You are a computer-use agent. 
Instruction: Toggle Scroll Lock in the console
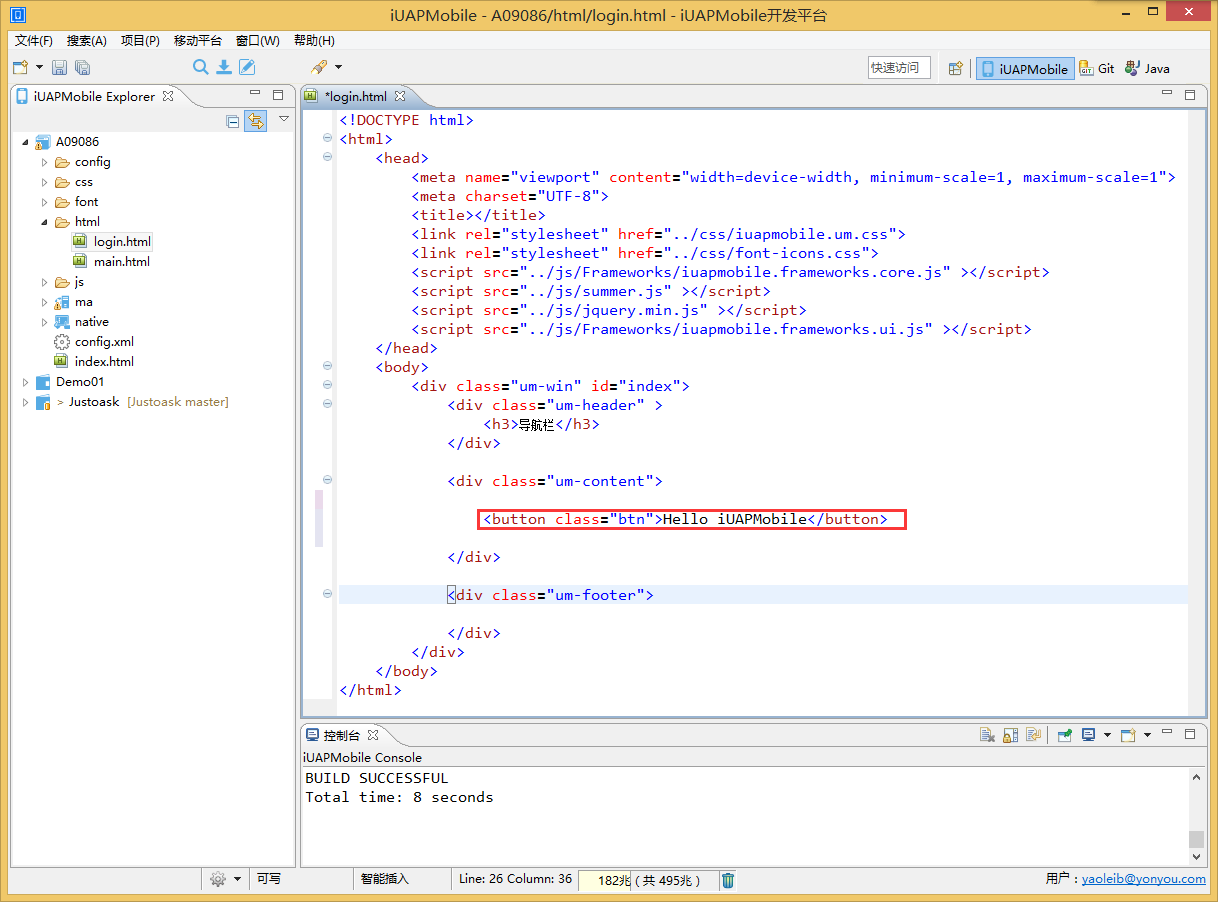click(1011, 735)
